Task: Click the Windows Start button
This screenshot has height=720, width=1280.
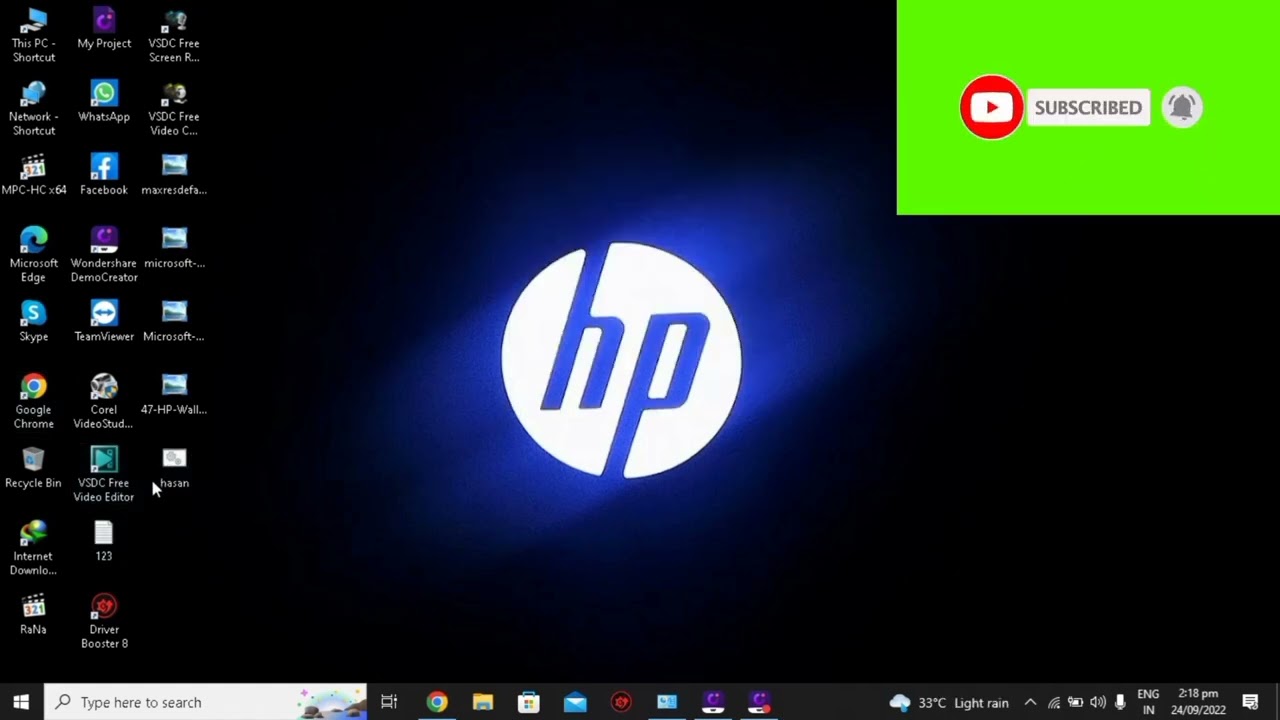Action: click(x=21, y=702)
